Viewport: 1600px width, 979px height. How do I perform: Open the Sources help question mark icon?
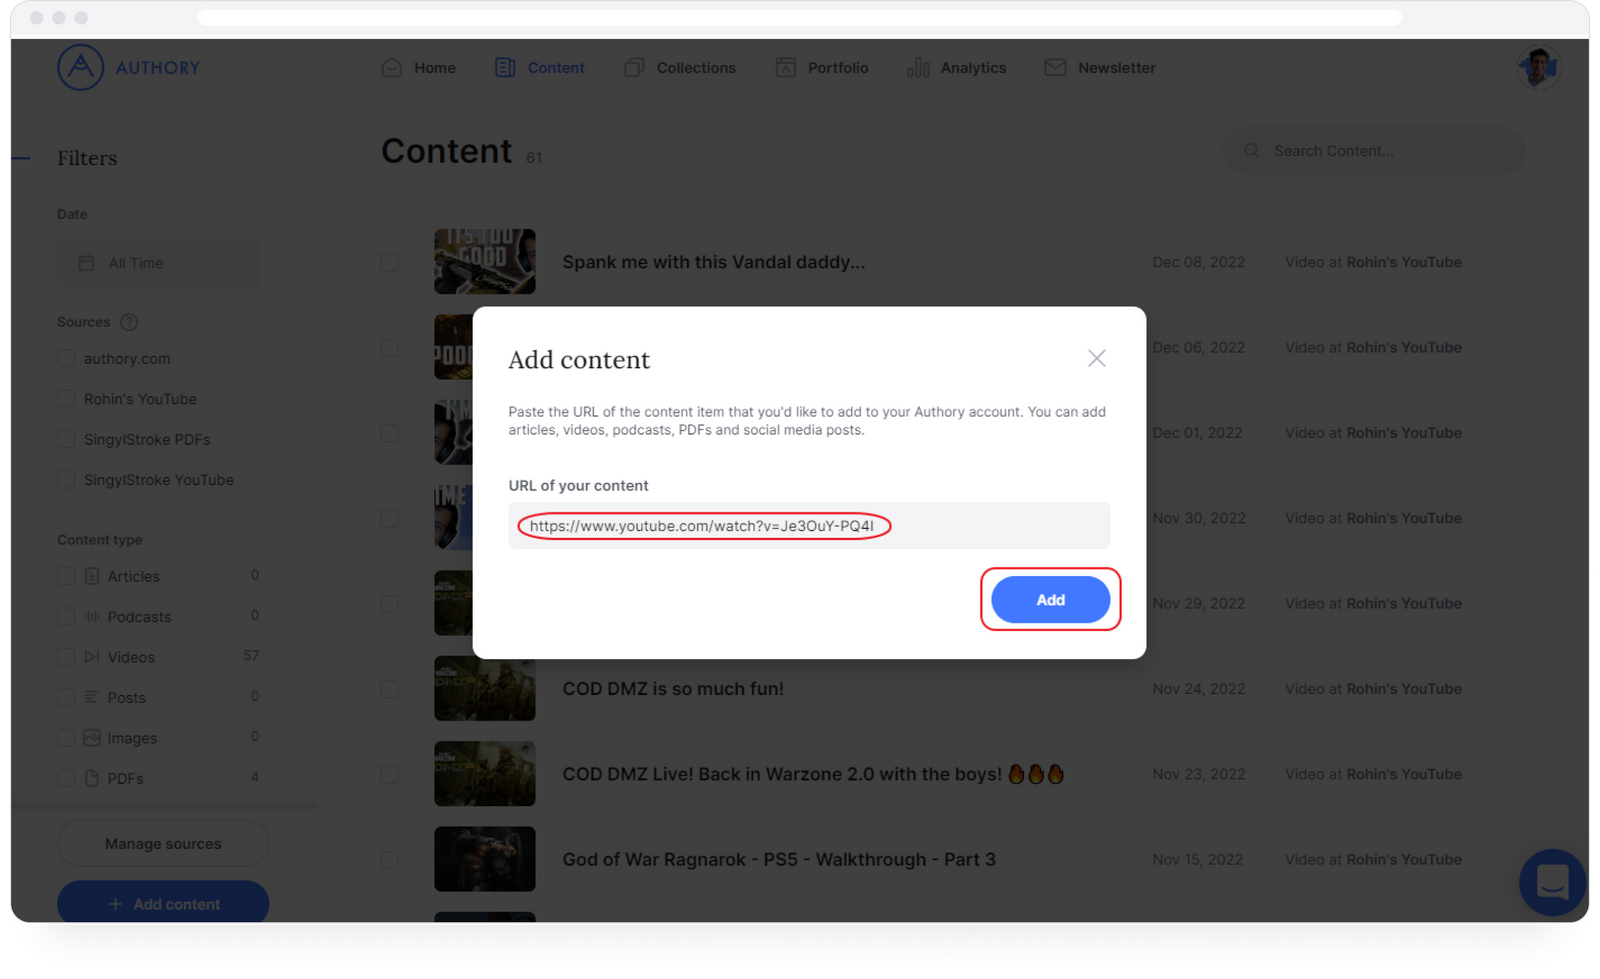click(x=128, y=322)
